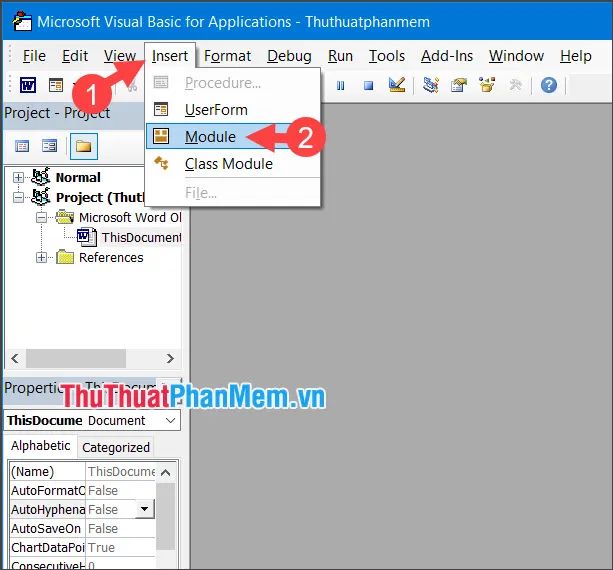
Task: Select Microsoft Word Objects folder label
Action: pyautogui.click(x=130, y=217)
